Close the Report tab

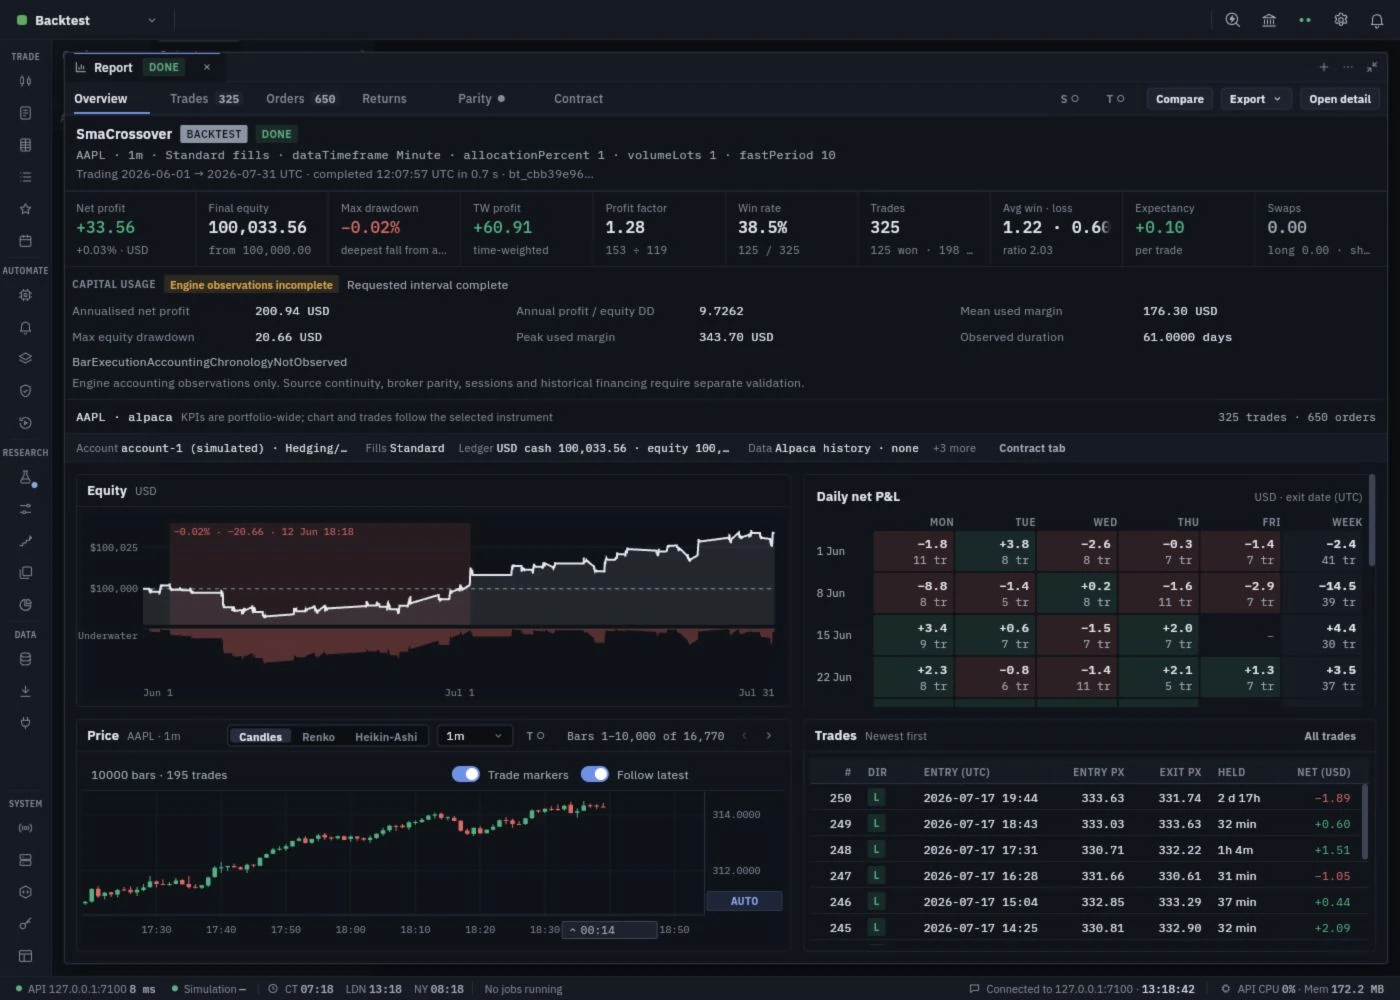[x=207, y=67]
